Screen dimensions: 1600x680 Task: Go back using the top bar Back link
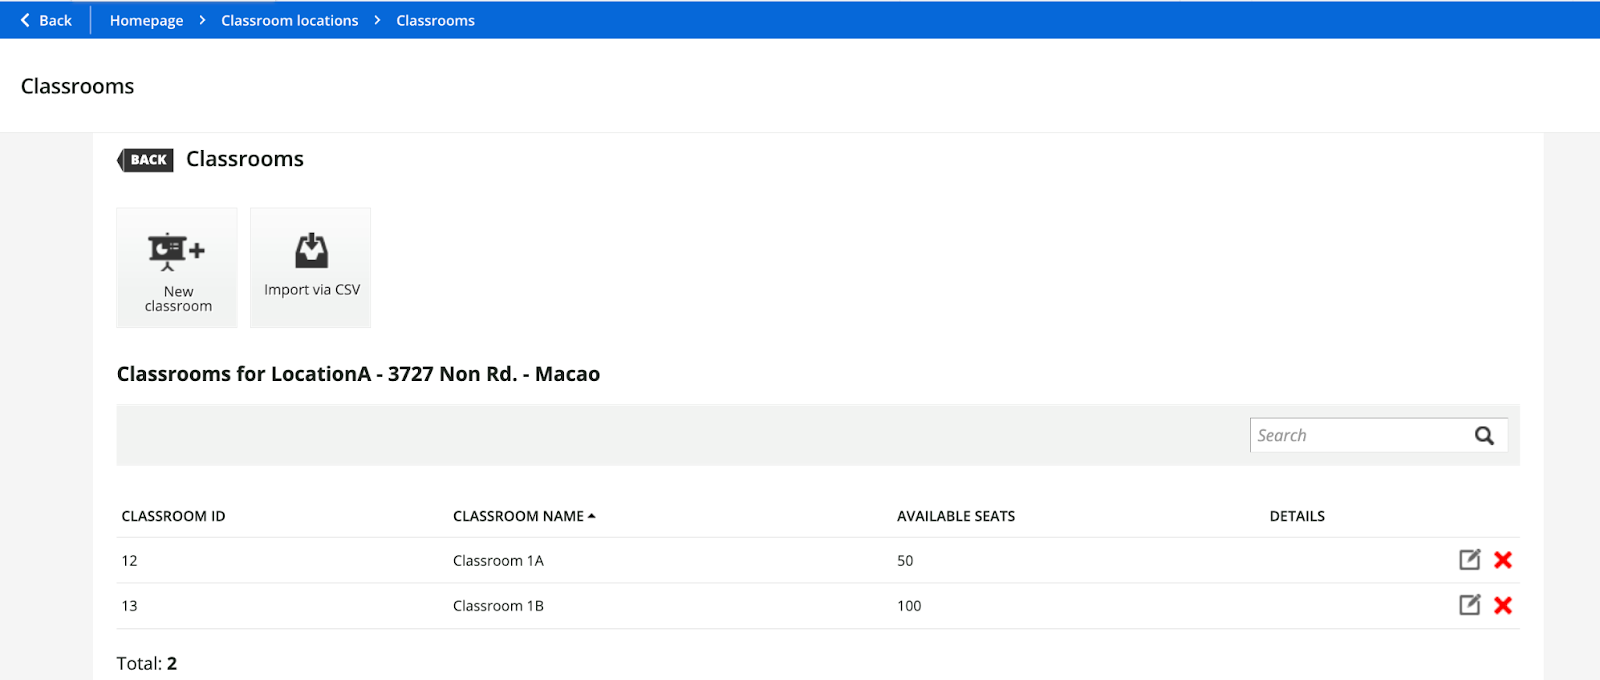point(46,20)
